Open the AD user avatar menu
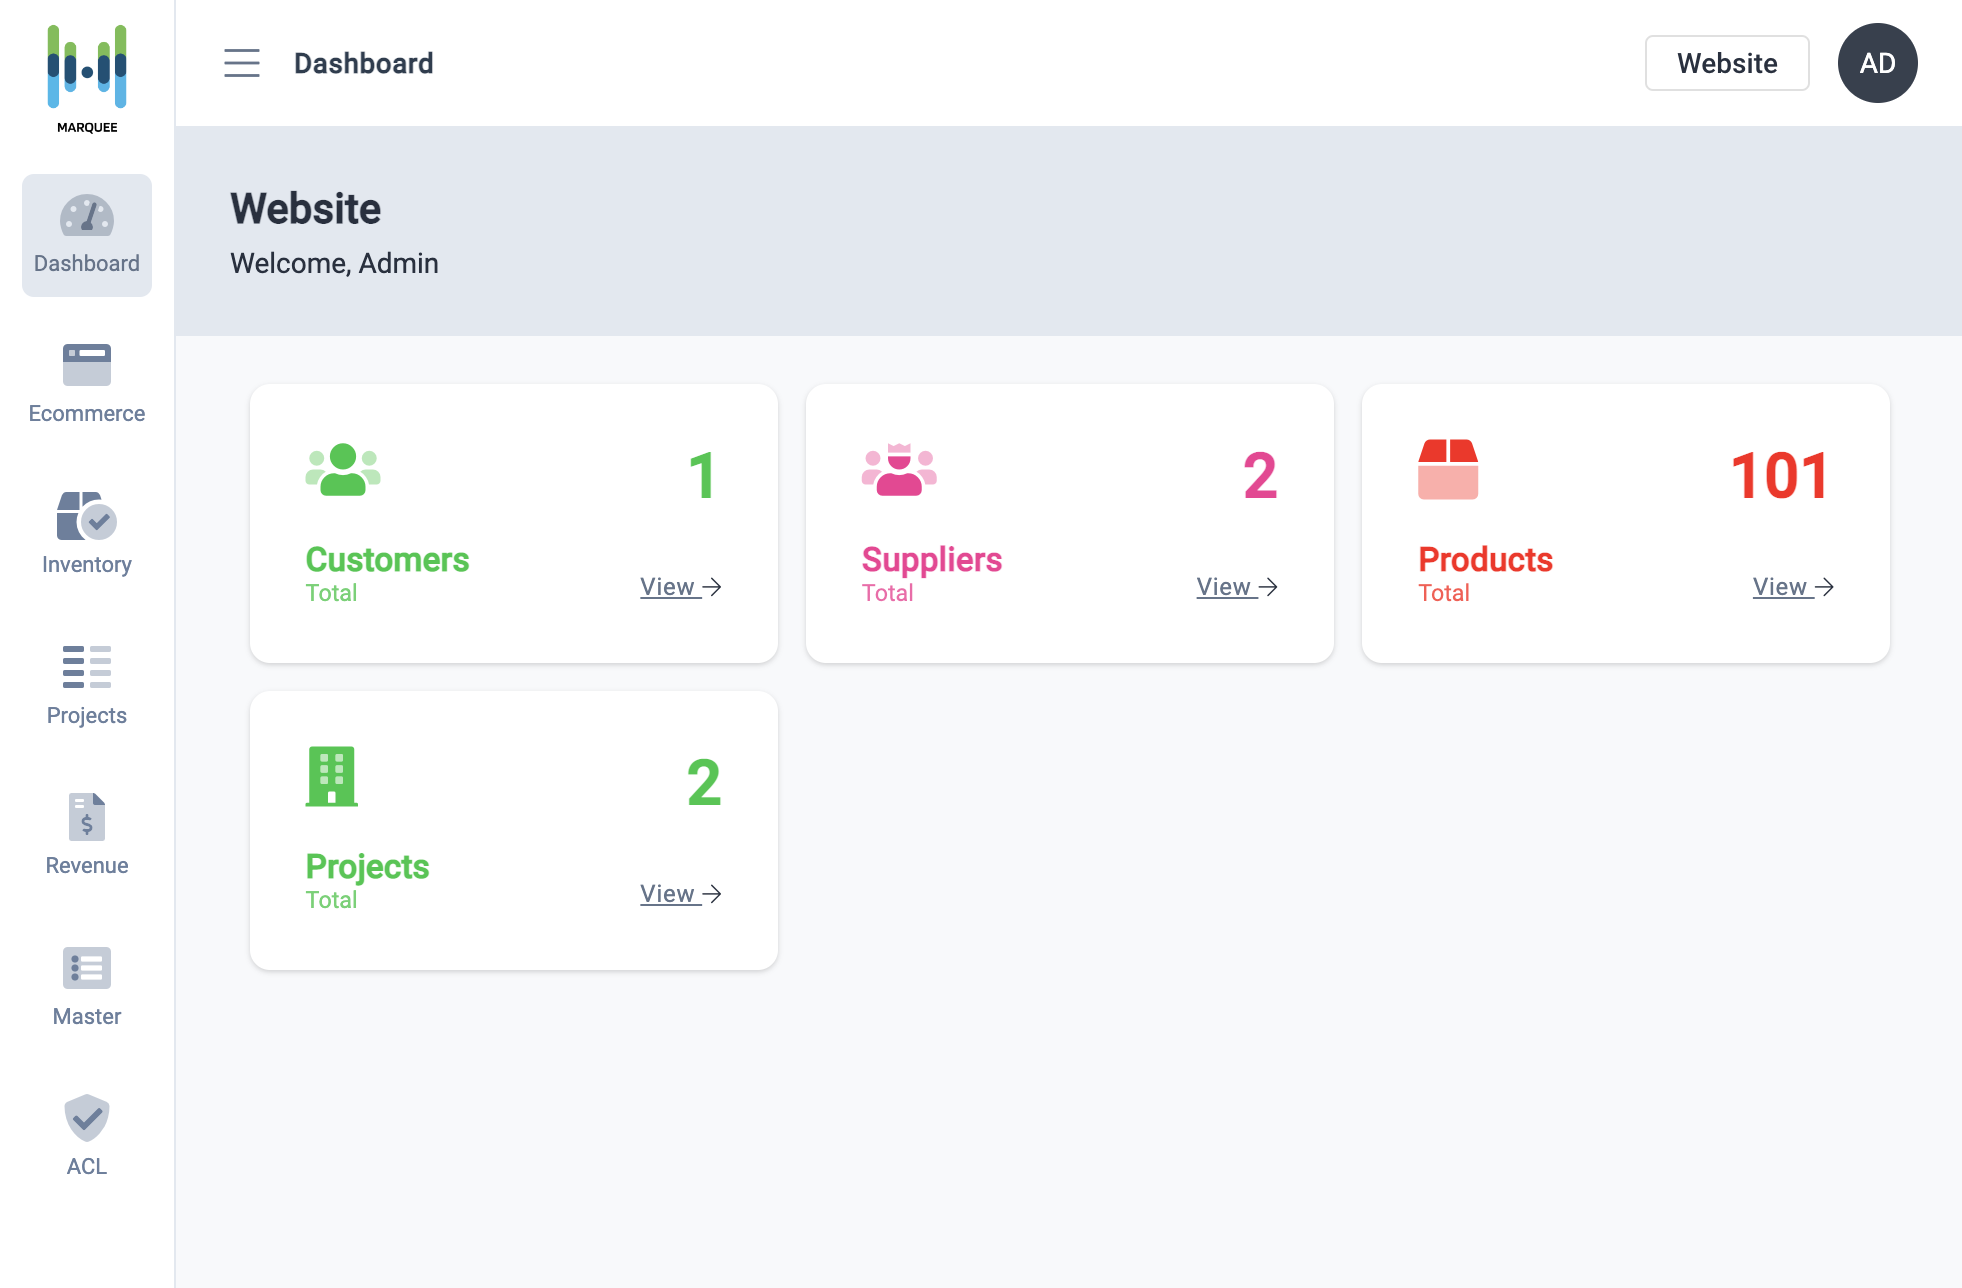Viewport: 1962px width, 1288px height. pyautogui.click(x=1877, y=63)
